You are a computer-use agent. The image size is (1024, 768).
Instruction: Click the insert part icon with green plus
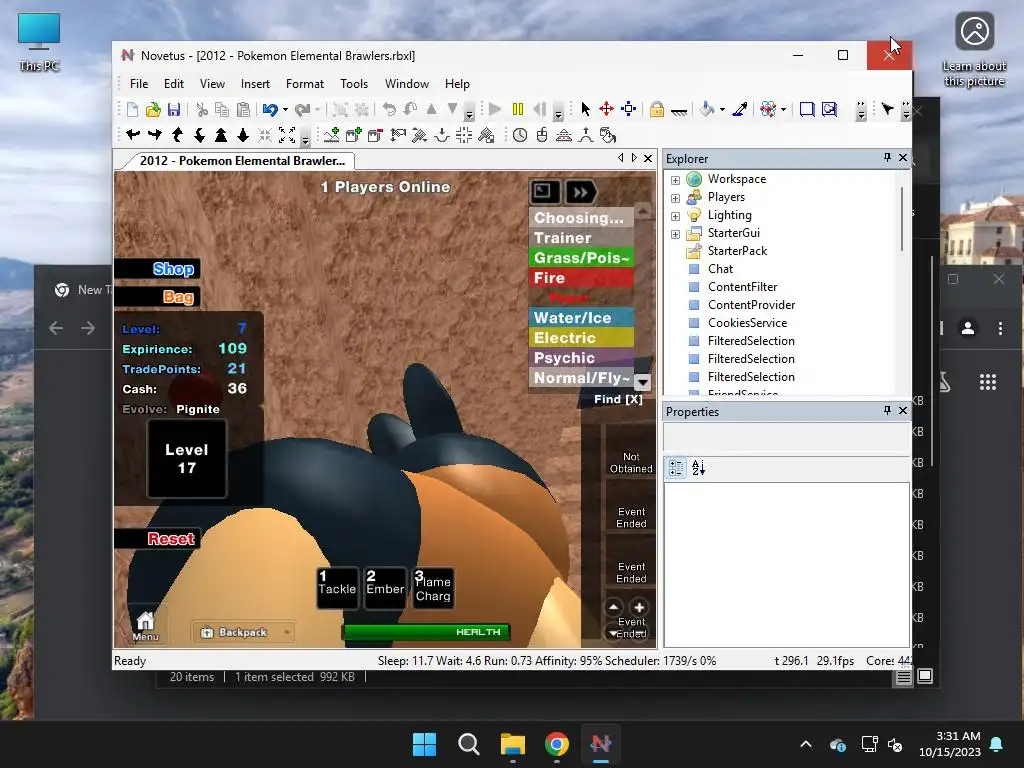point(353,135)
